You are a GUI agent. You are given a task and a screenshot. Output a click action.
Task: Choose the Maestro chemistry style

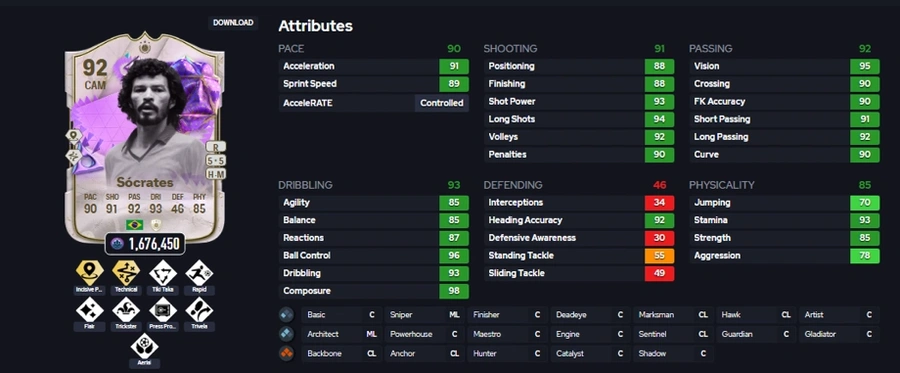pyautogui.click(x=507, y=334)
